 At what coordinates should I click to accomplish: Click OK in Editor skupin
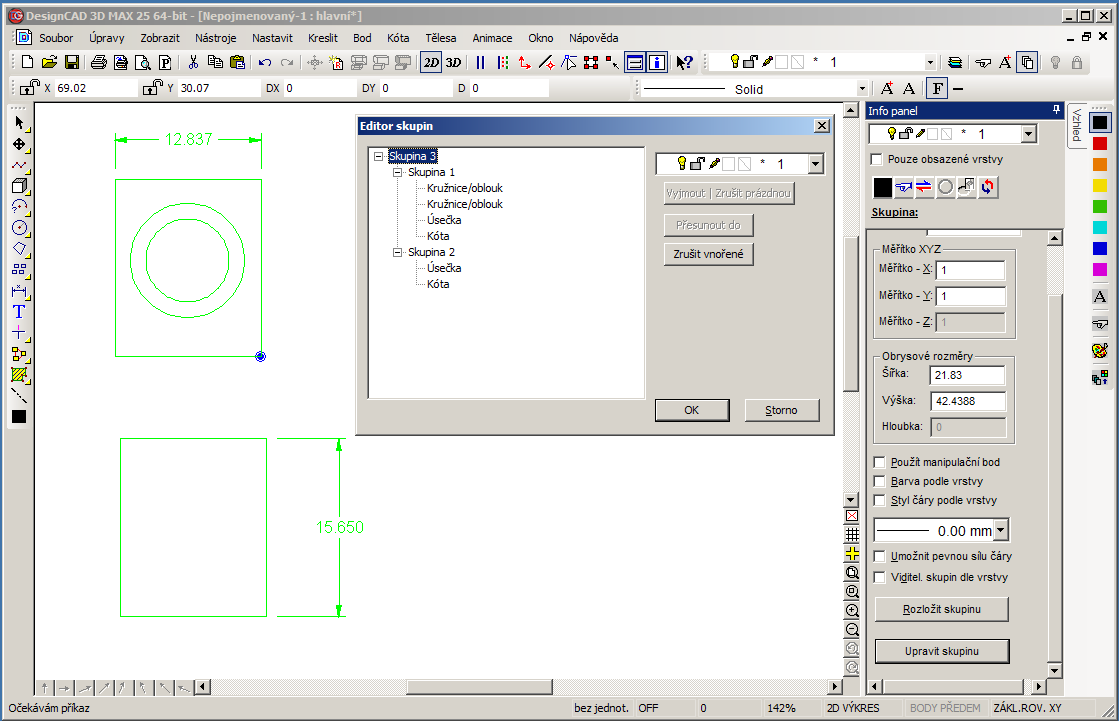692,410
